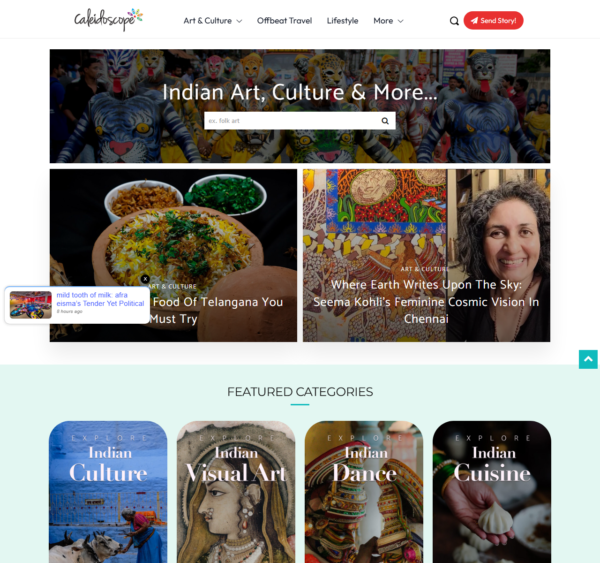Explore the Indian Cuisine category card
The image size is (600, 563).
coord(492,492)
